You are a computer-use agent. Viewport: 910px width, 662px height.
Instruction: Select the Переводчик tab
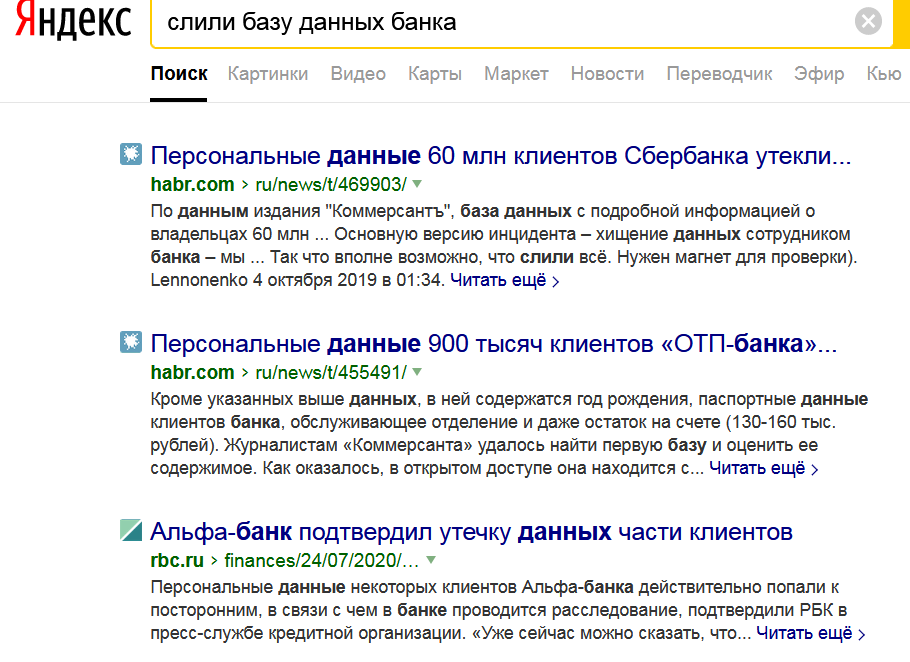(719, 74)
